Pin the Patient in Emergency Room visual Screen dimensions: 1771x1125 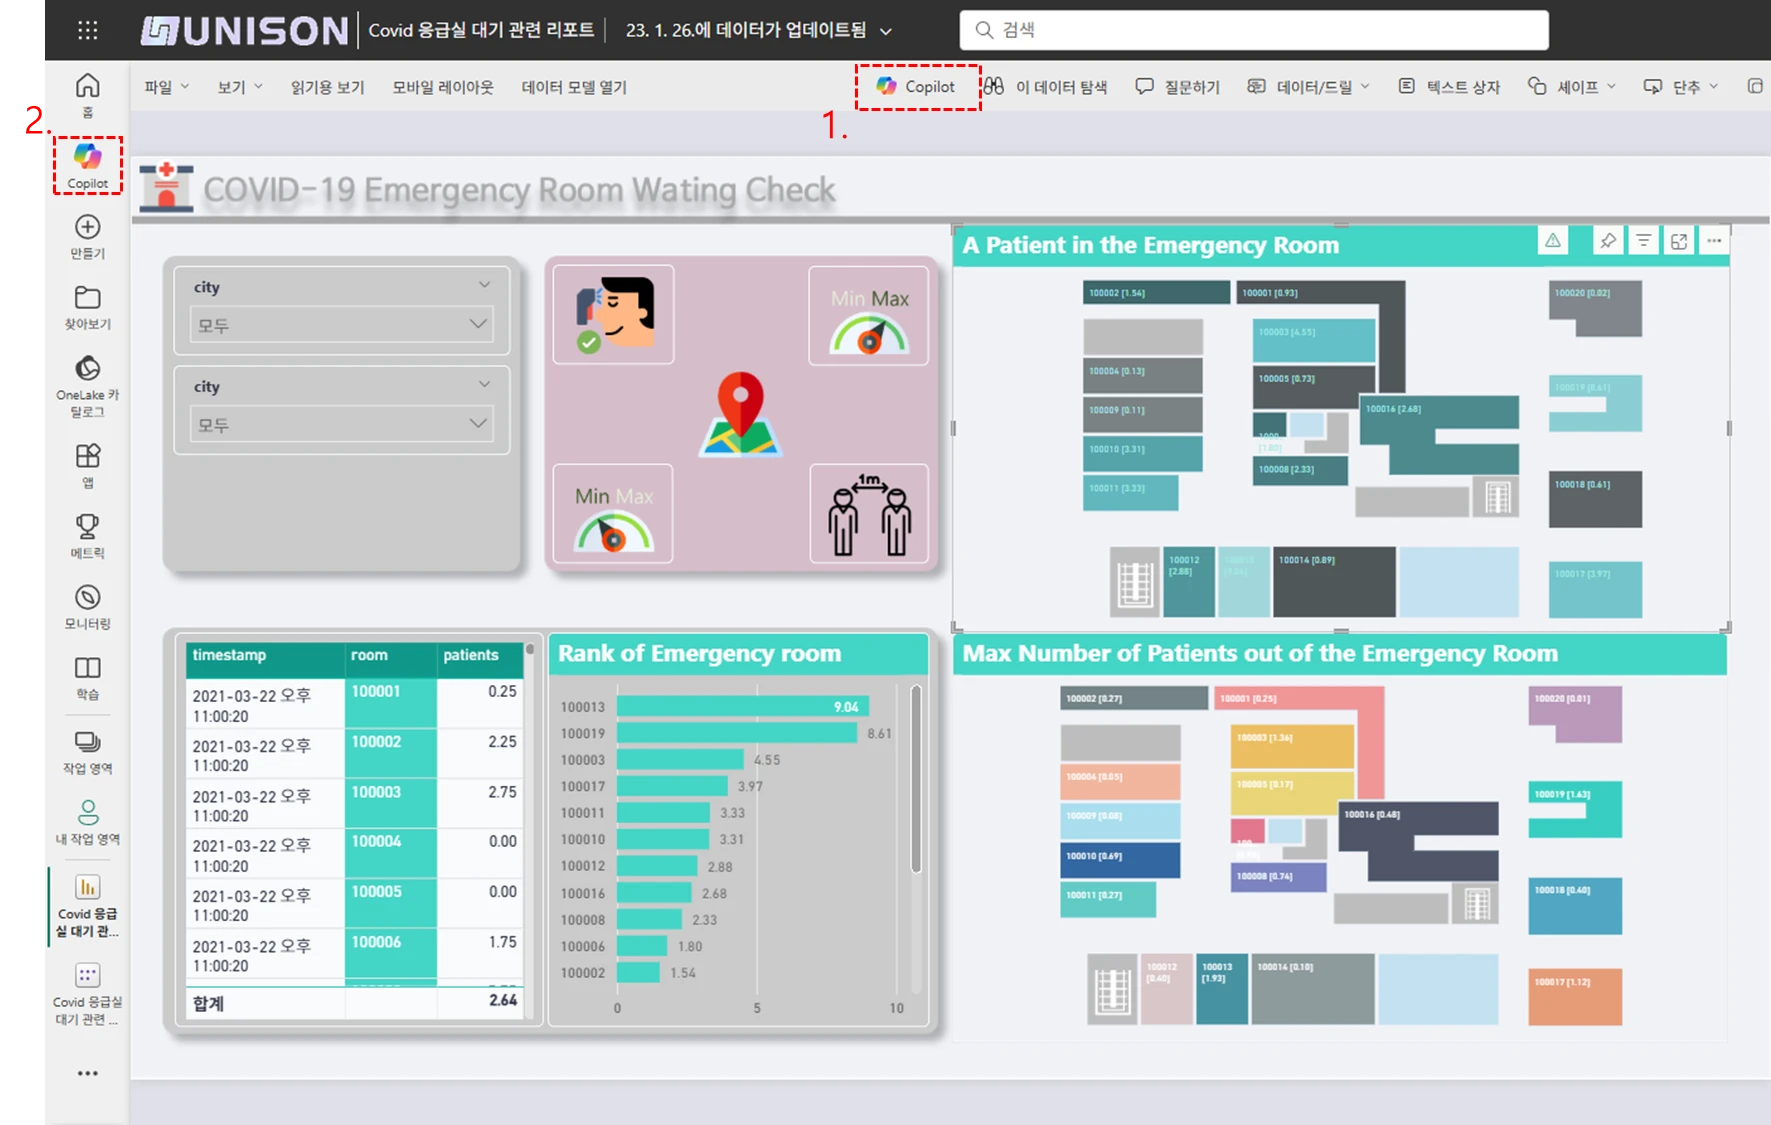pyautogui.click(x=1607, y=241)
